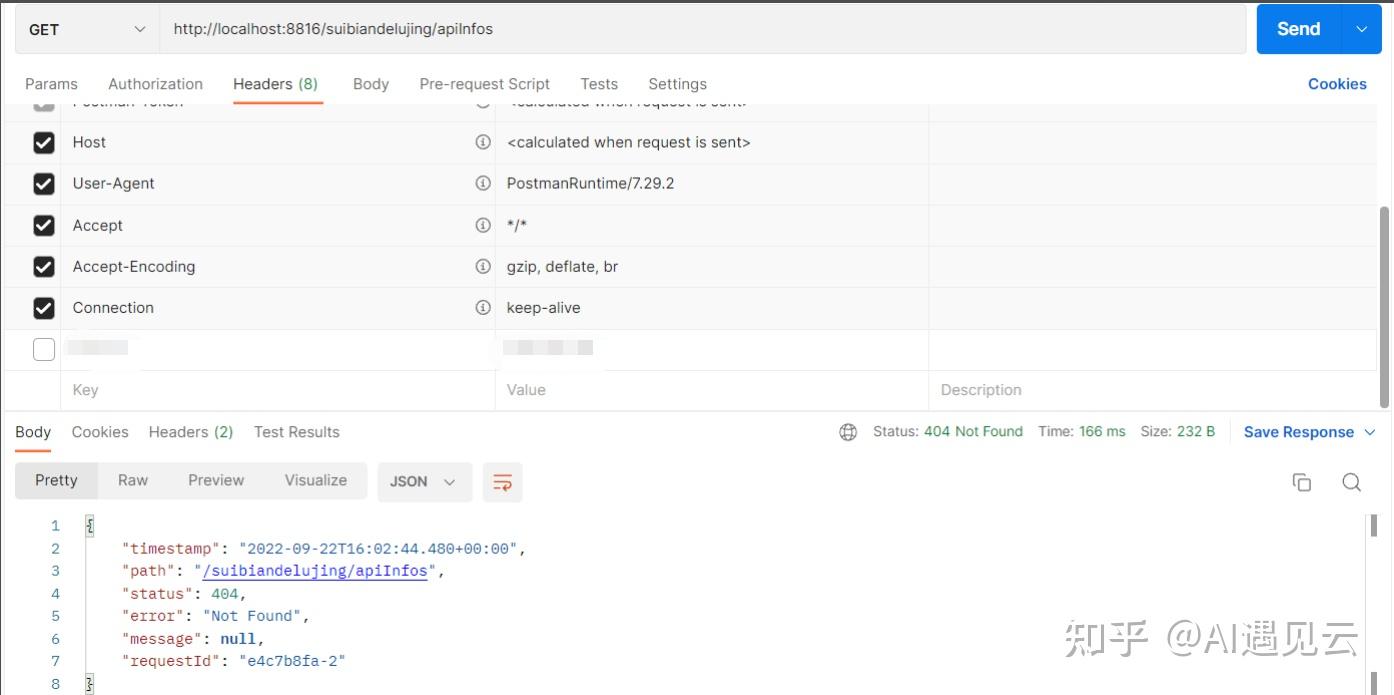Open the Cookies manager
Image resolution: width=1394 pixels, height=695 pixels.
click(x=1337, y=84)
